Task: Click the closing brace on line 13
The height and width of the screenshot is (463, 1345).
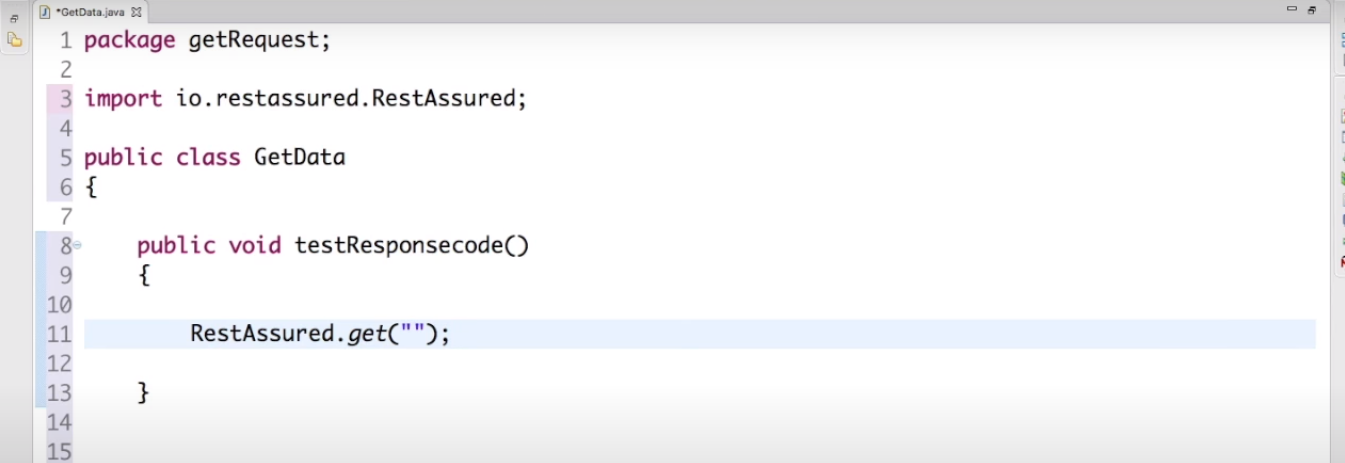Action: pos(144,392)
